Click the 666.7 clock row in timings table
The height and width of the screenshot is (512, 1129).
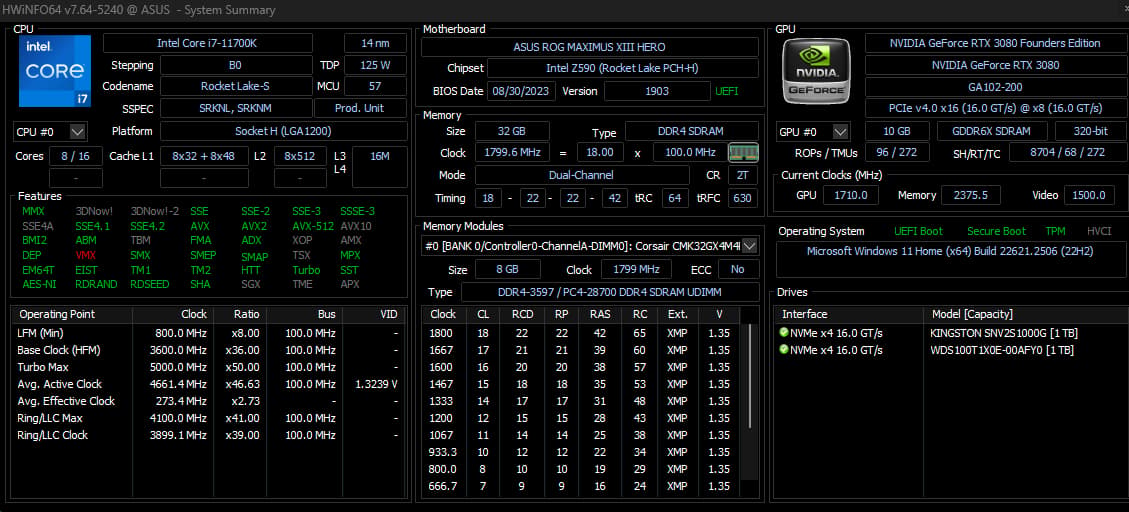582,486
